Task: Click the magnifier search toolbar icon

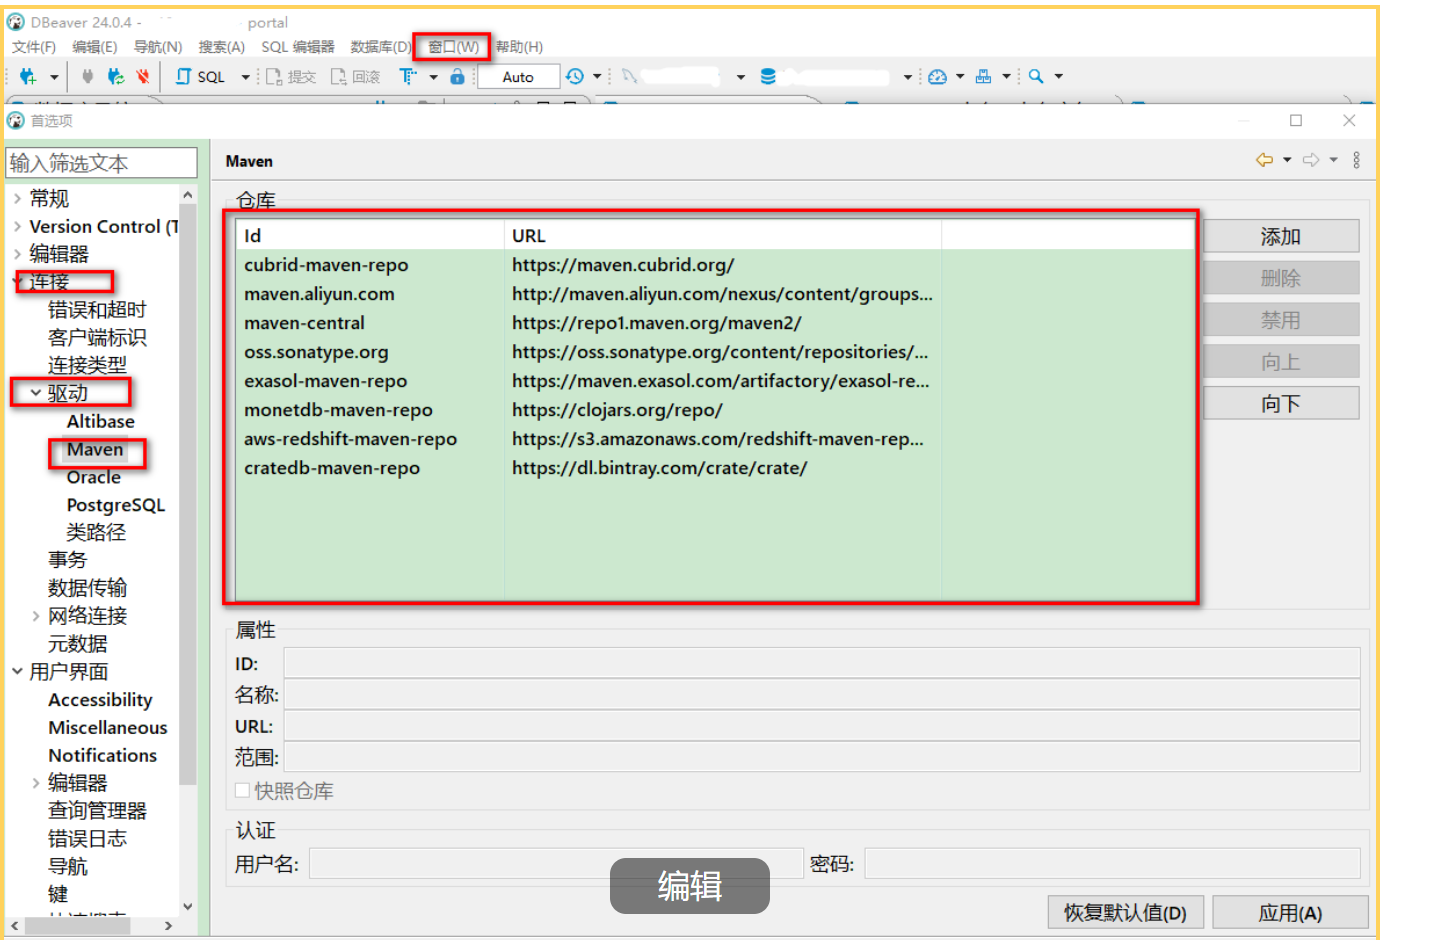Action: [1036, 76]
